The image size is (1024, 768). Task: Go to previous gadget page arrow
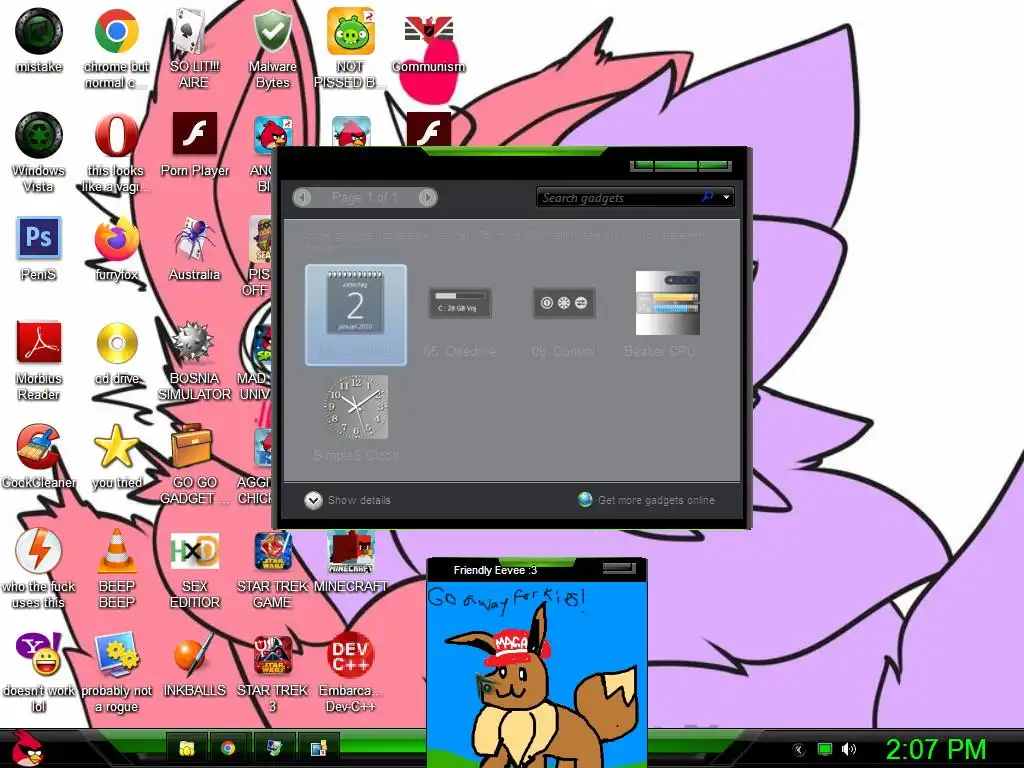[302, 197]
